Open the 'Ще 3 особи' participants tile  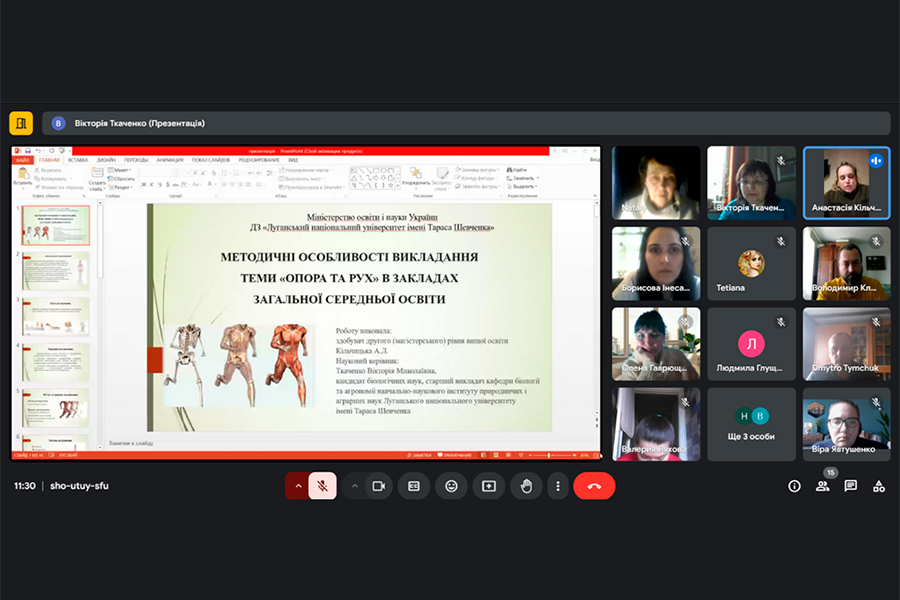[x=751, y=424]
